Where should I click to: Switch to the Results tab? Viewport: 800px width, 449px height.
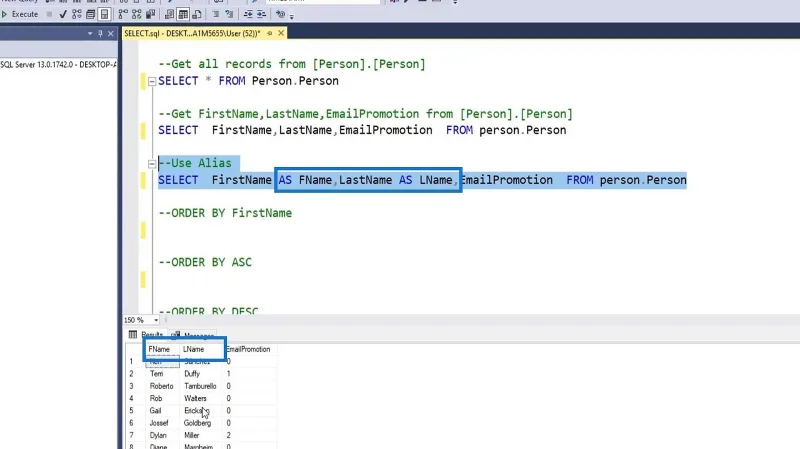[x=146, y=335]
